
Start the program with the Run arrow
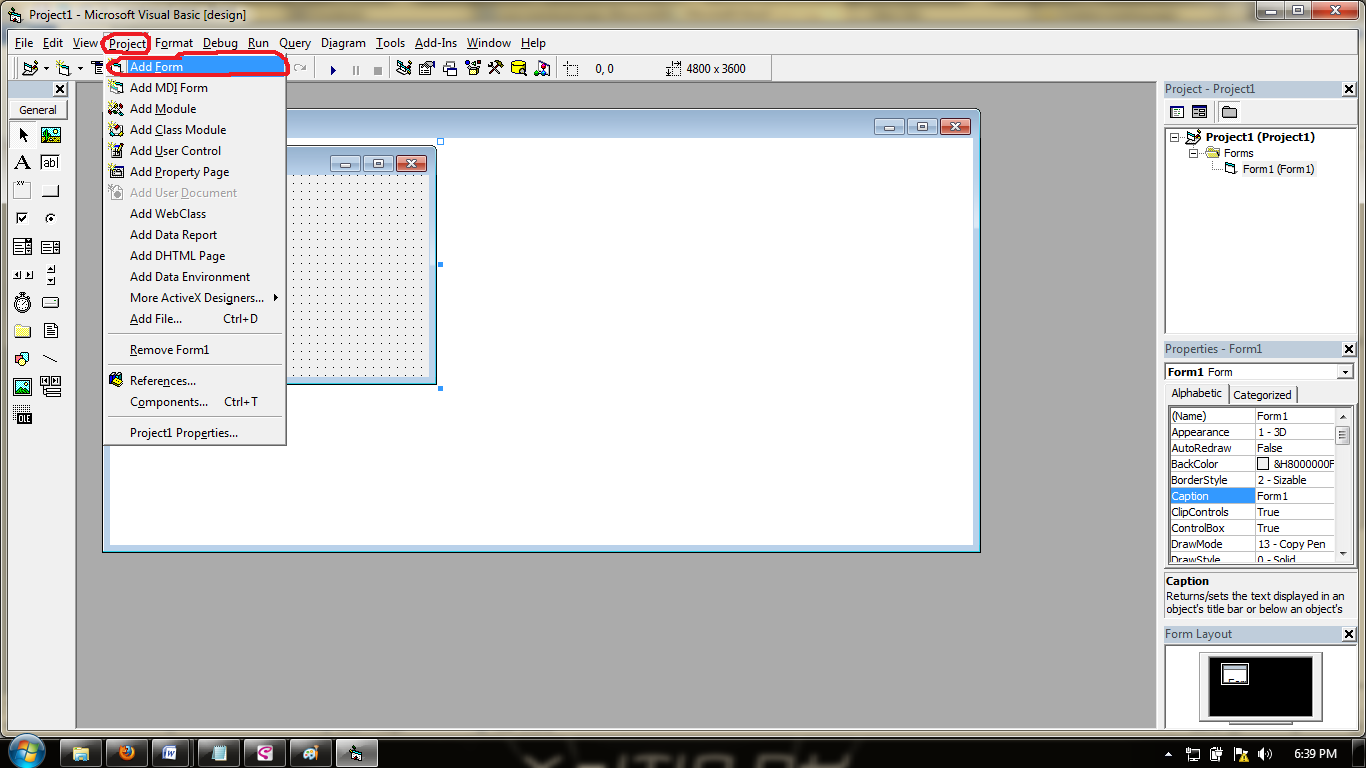[333, 69]
